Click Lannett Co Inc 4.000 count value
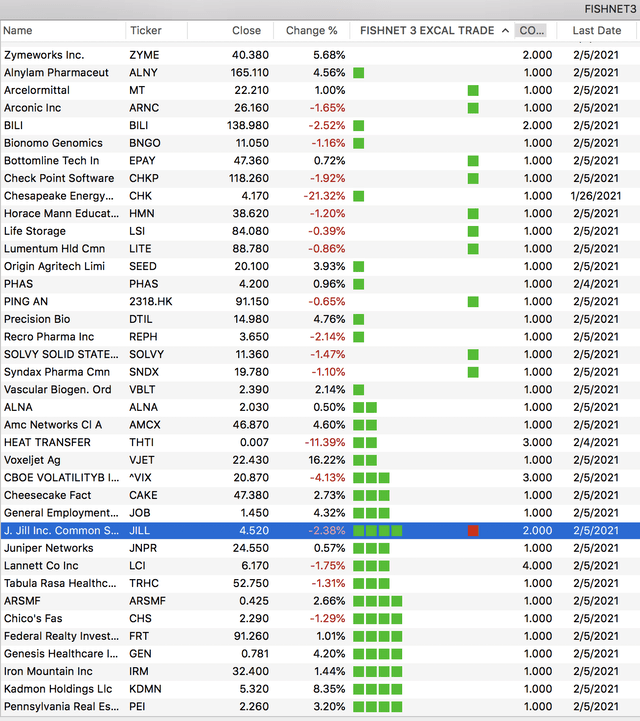 tap(537, 566)
